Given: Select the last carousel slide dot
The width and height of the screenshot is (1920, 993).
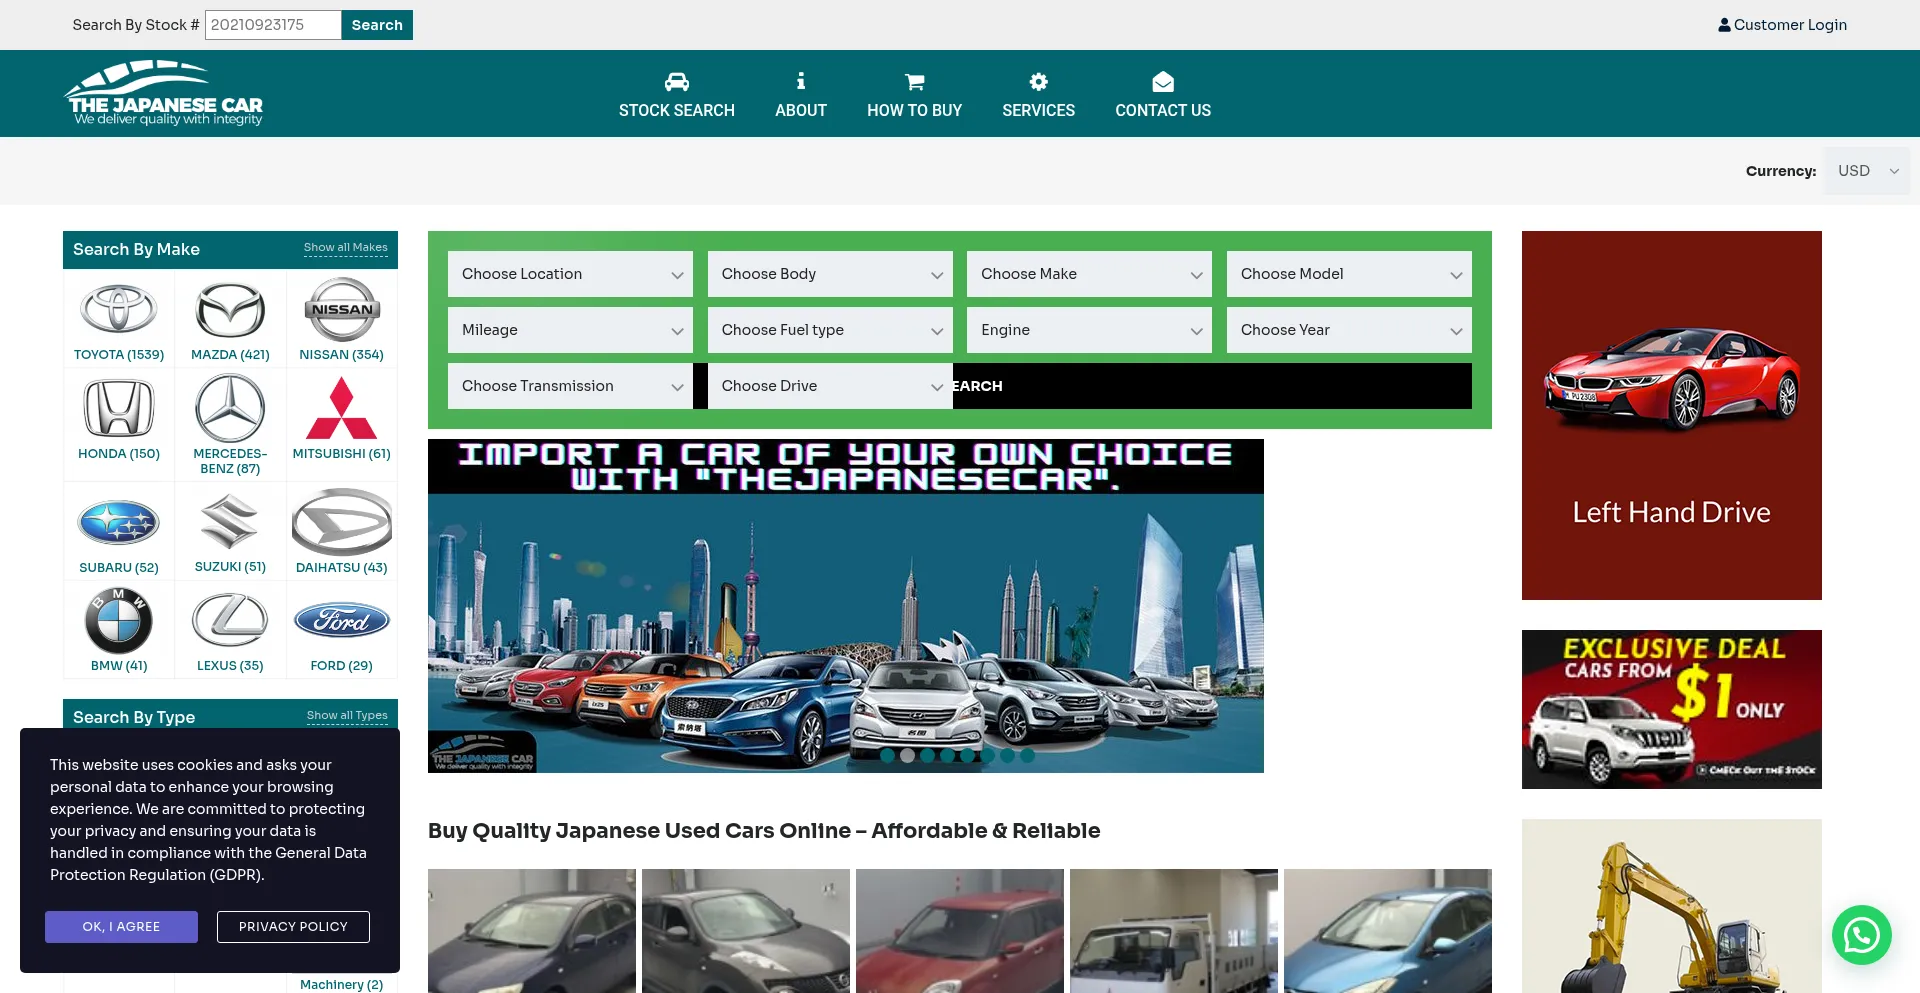Looking at the screenshot, I should (1027, 756).
